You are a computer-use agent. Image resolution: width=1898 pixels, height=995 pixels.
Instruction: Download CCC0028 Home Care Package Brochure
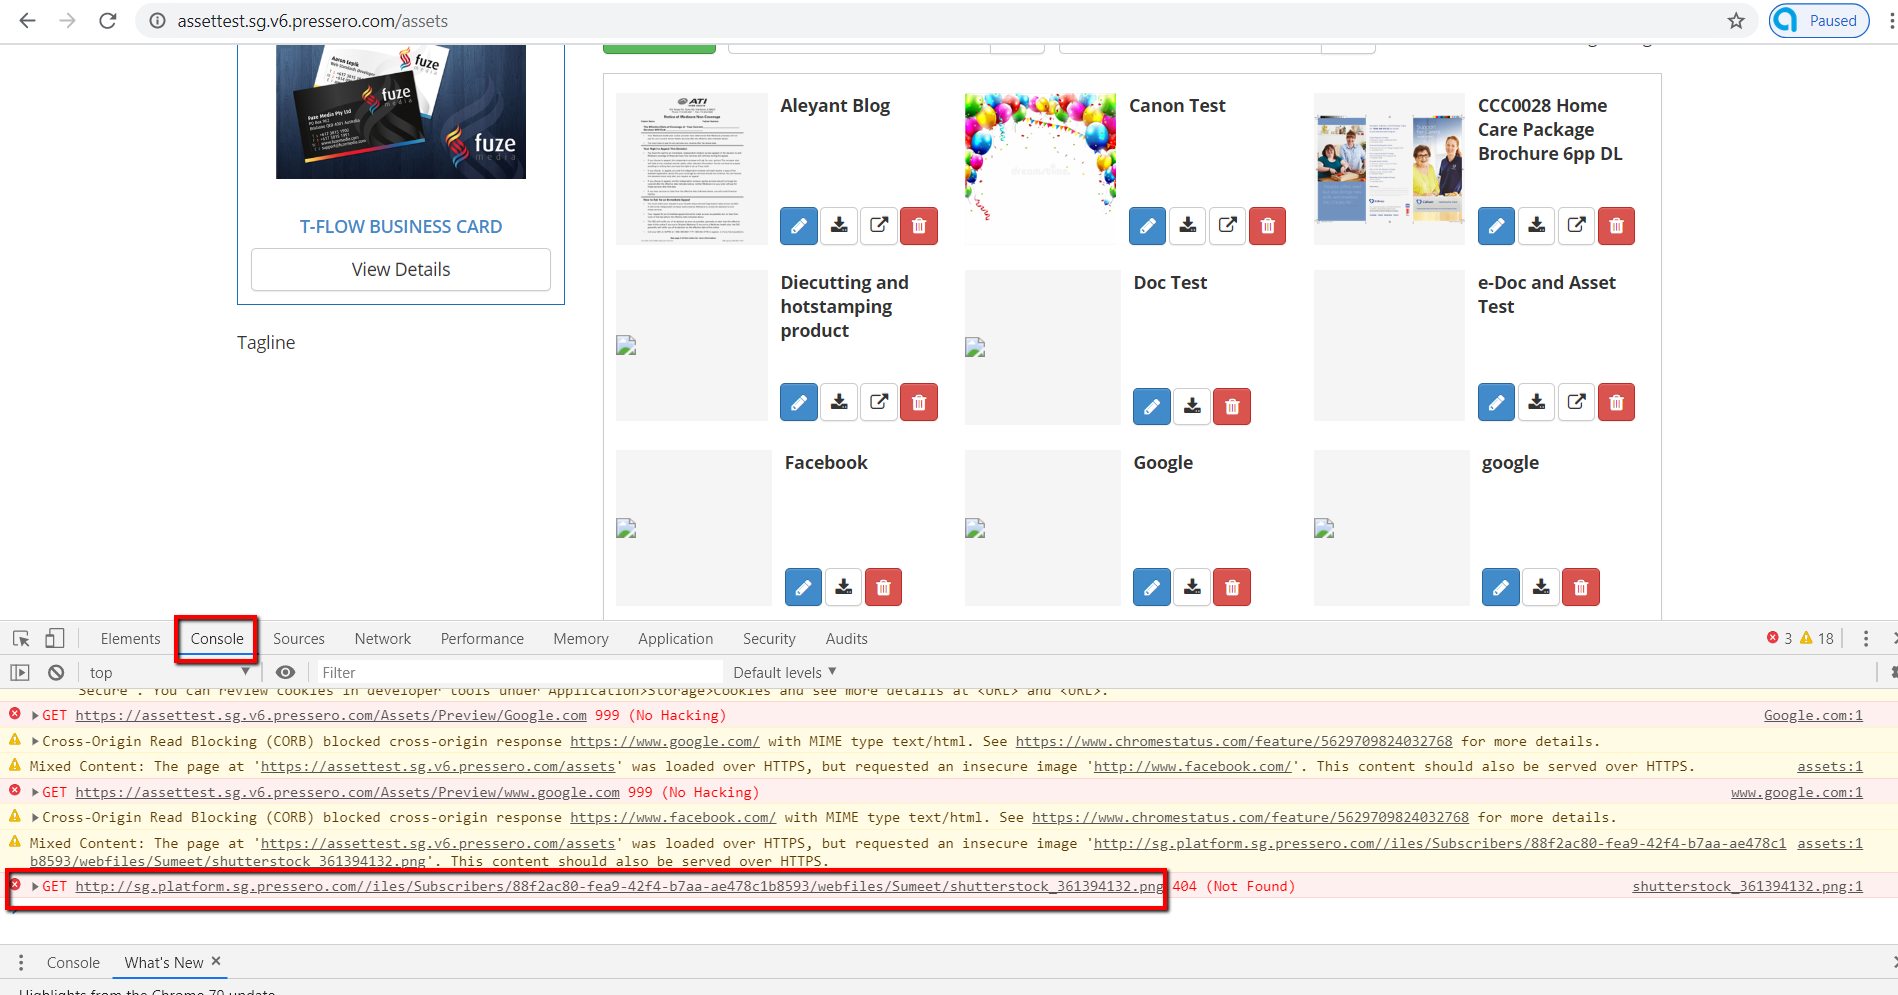point(1537,226)
